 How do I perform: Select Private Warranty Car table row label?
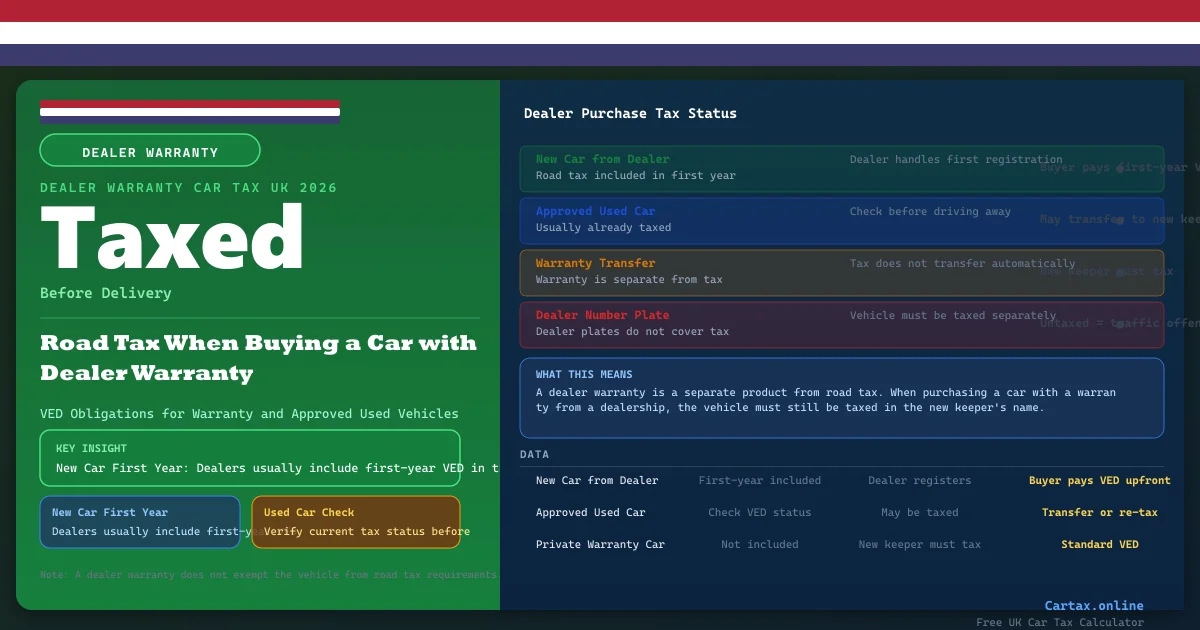[x=600, y=545]
